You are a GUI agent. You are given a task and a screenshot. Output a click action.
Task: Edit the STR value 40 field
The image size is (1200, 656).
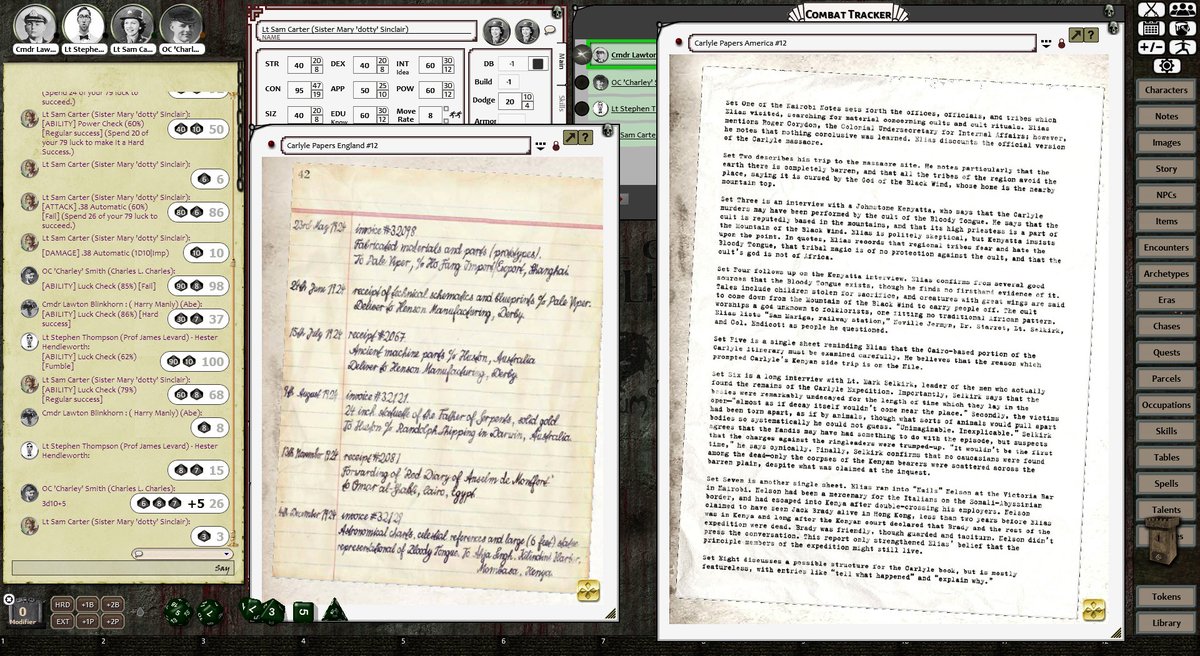297,65
